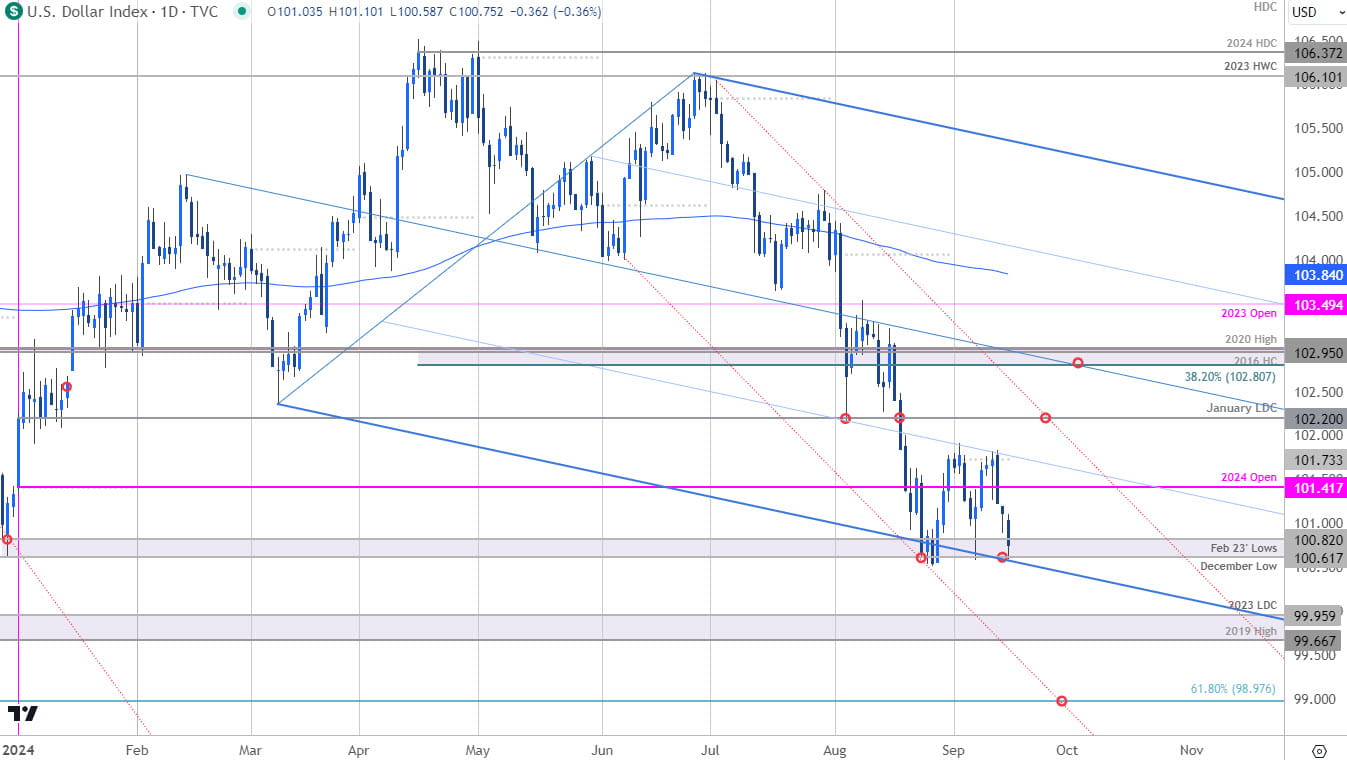Viewport: 1347px width, 760px height.
Task: Click the Nov date on time axis
Action: (1190, 748)
